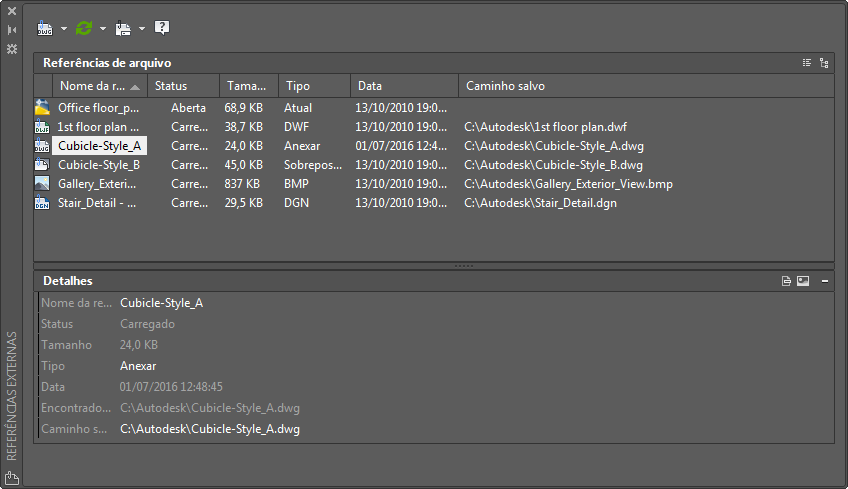Screen dimensions: 848x489
Task: Click the Change Path toolbar icon
Action: (x=123, y=28)
